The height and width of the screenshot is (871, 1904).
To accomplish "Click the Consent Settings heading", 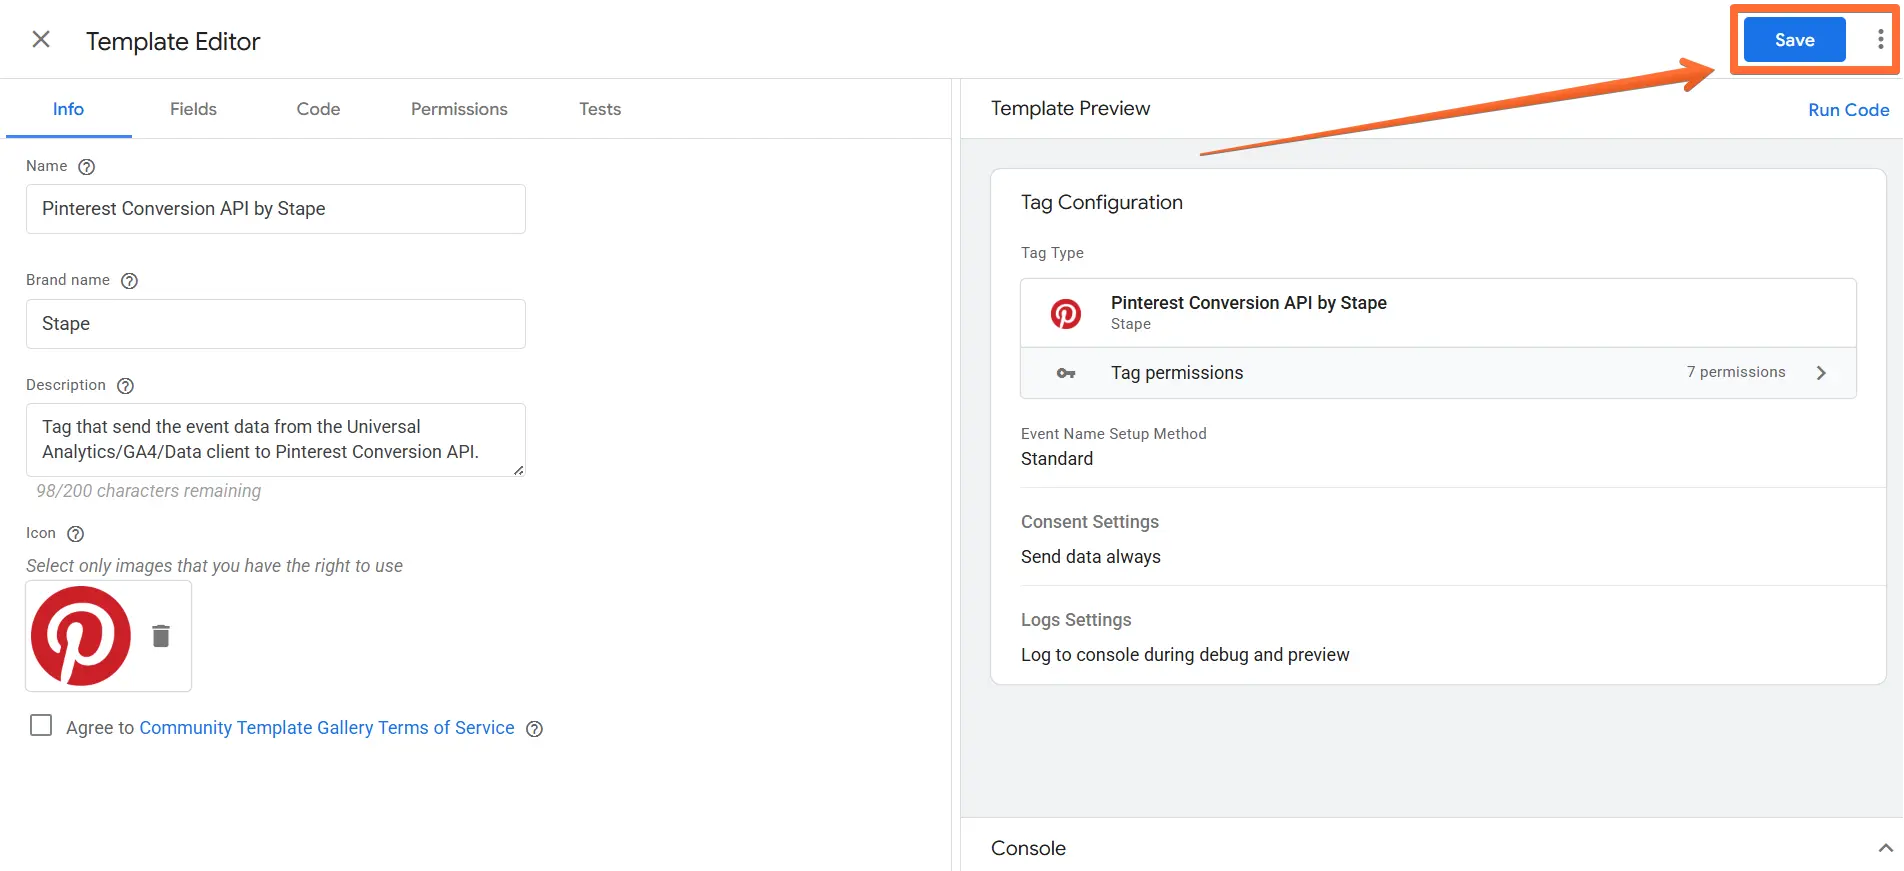I will (x=1090, y=522).
